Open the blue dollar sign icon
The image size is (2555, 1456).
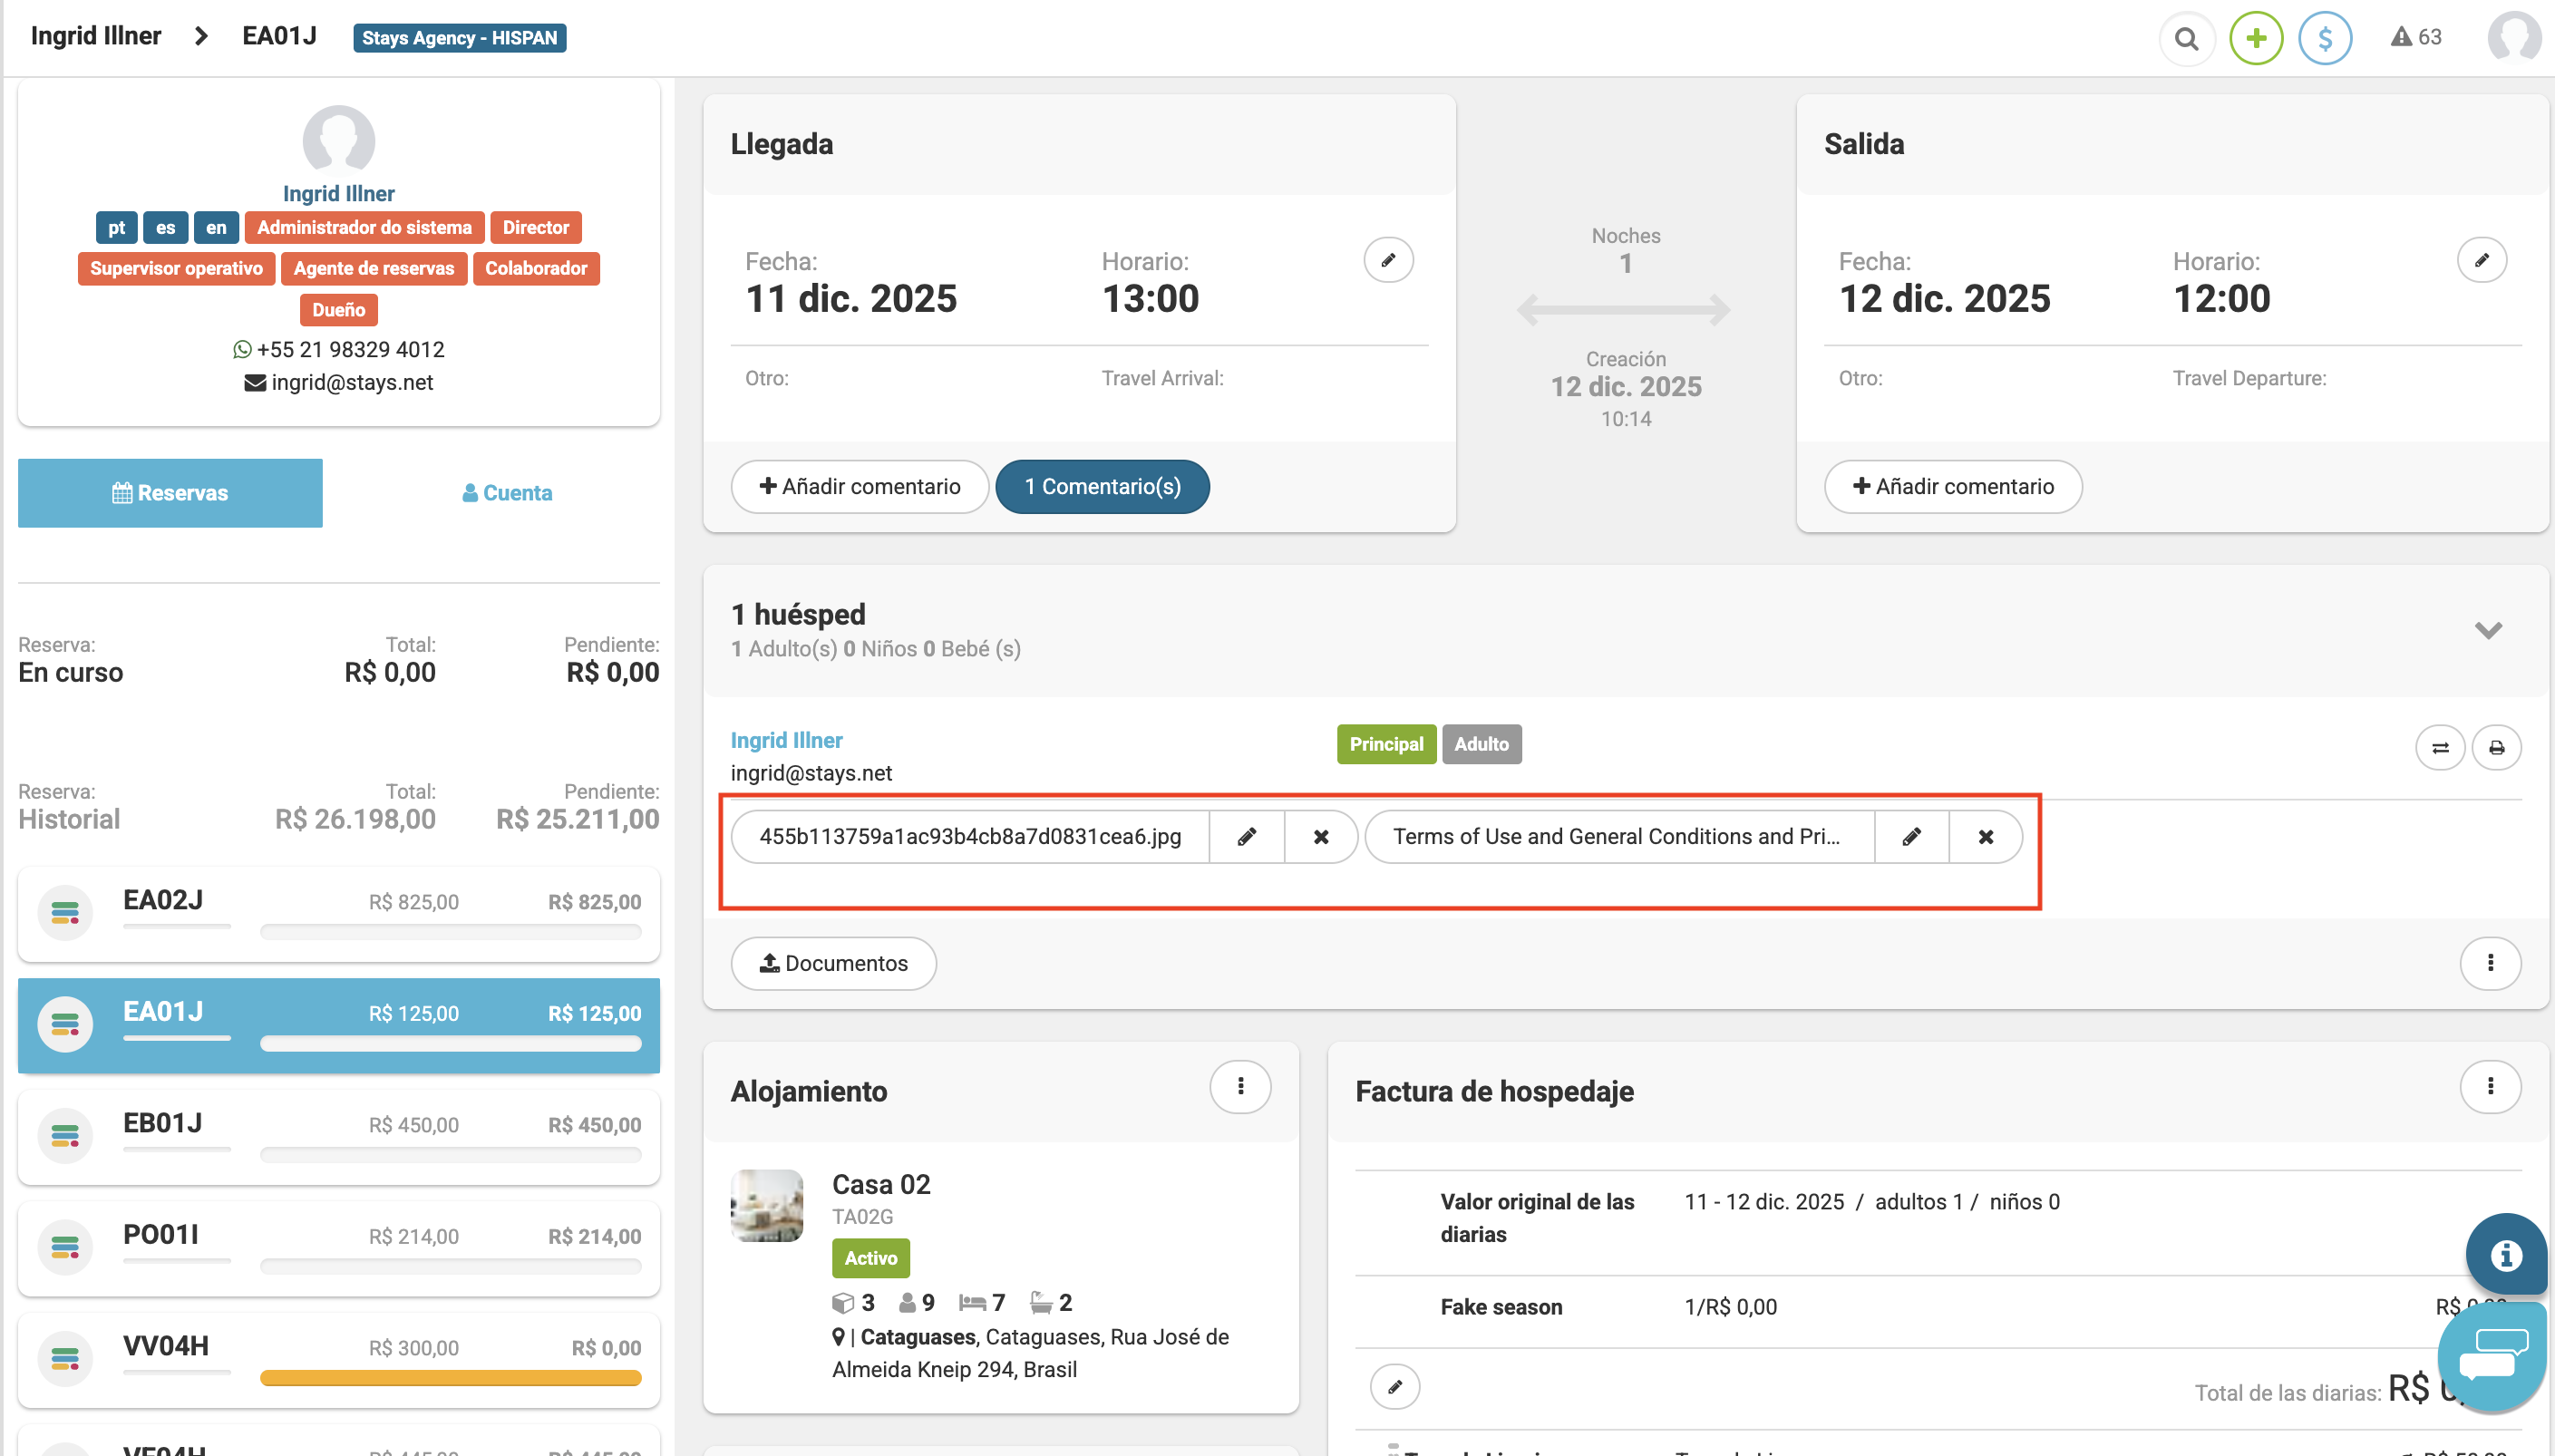click(x=2324, y=39)
